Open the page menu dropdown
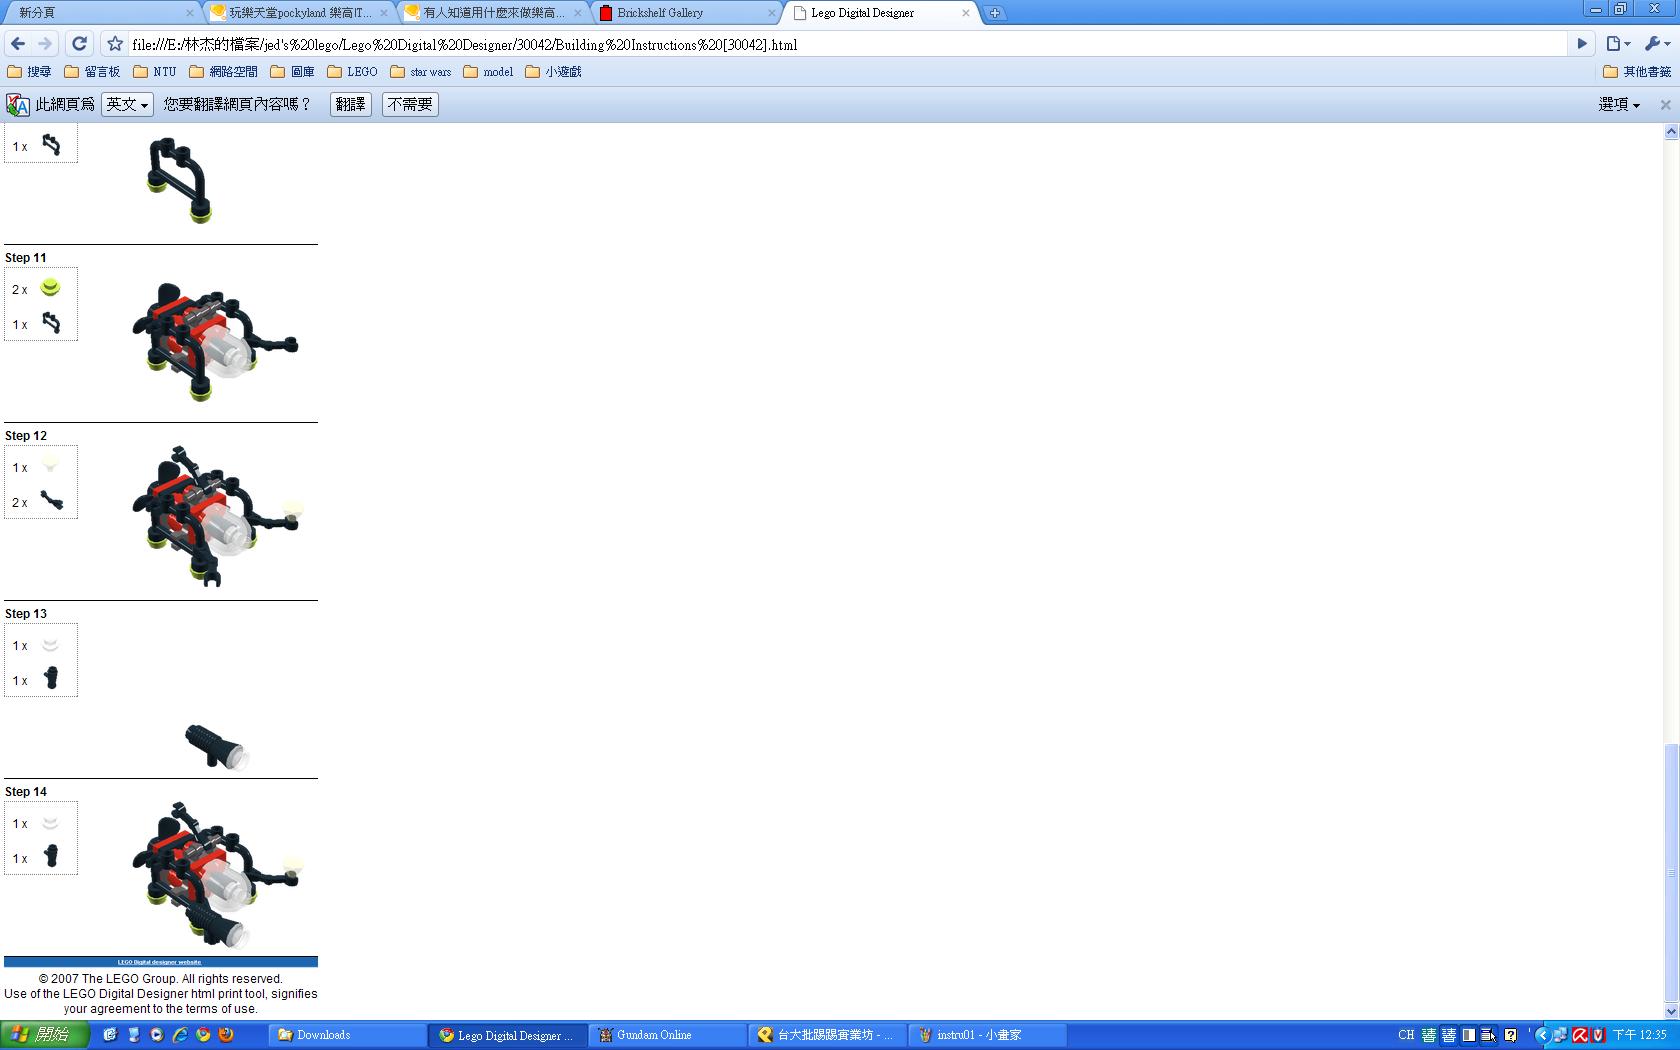 pyautogui.click(x=1618, y=44)
